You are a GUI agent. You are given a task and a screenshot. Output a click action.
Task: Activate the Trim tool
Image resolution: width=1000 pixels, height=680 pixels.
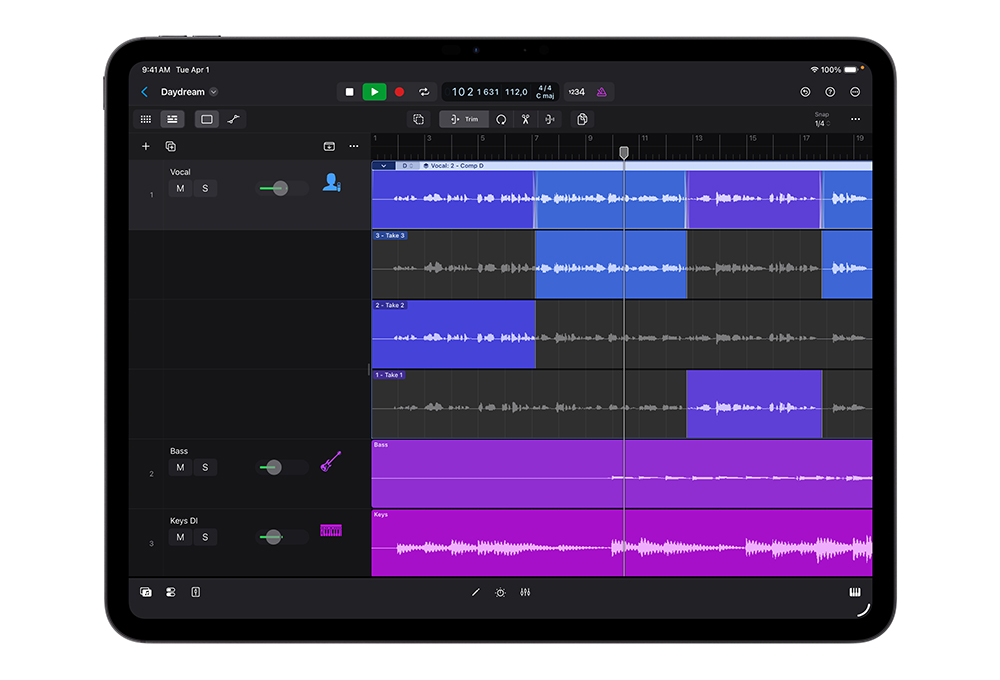point(463,119)
